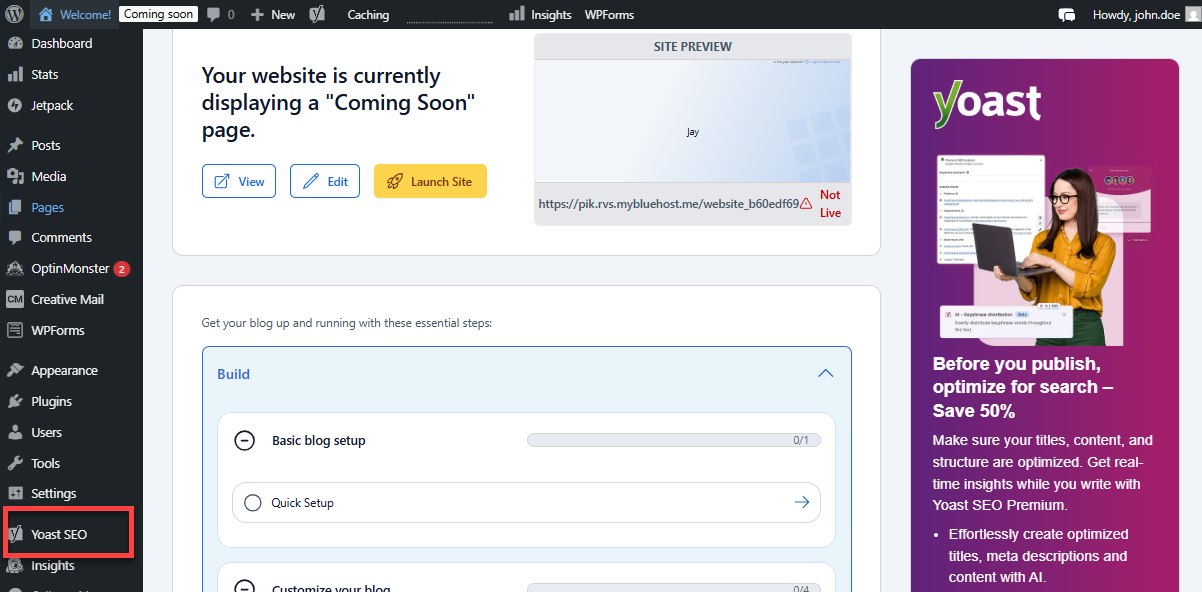Expand the Customize your blog section

(x=245, y=587)
